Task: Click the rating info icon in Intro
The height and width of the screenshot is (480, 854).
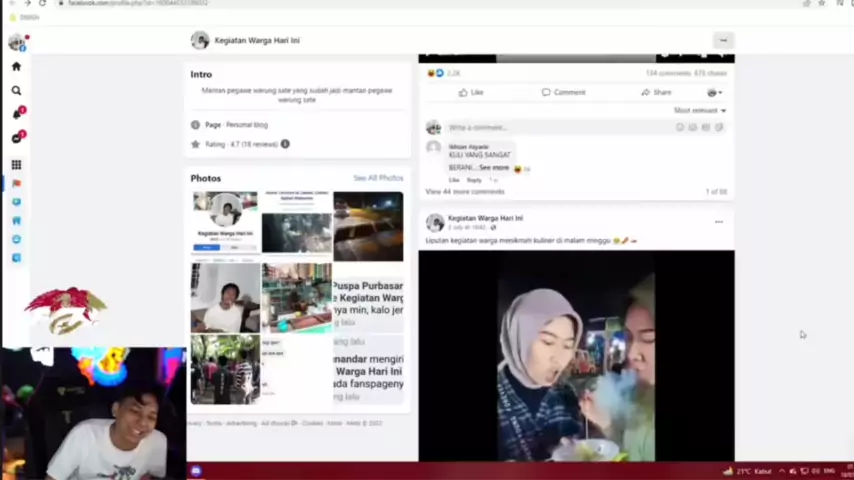Action: (x=285, y=144)
